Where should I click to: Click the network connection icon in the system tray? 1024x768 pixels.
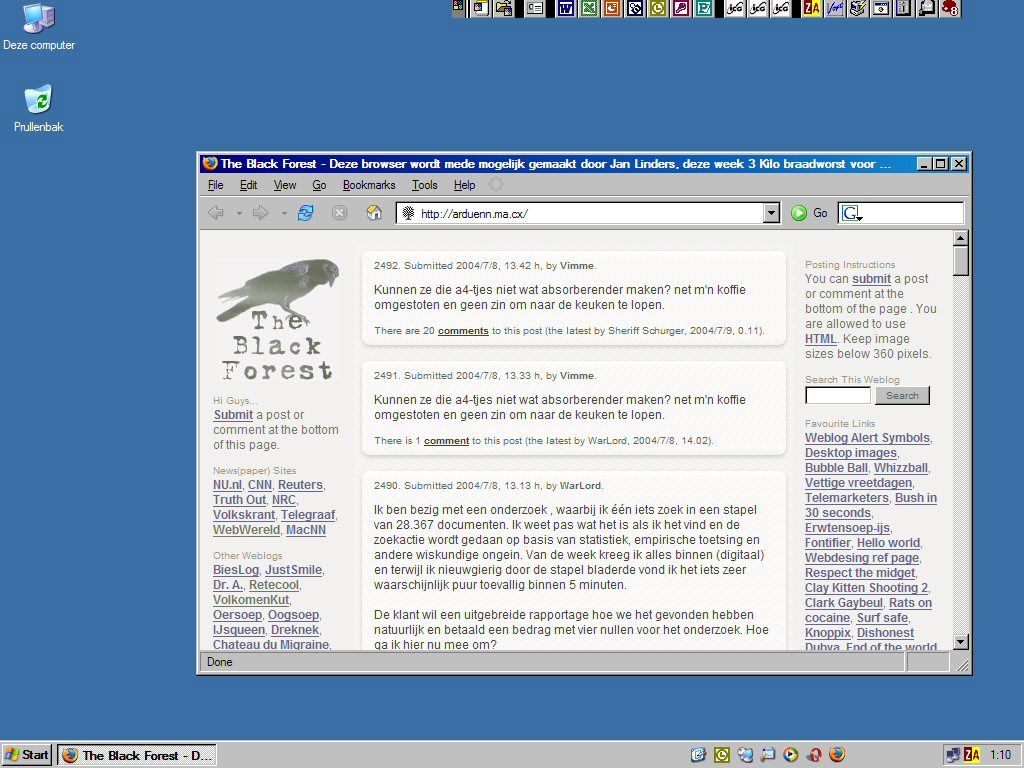(x=953, y=755)
